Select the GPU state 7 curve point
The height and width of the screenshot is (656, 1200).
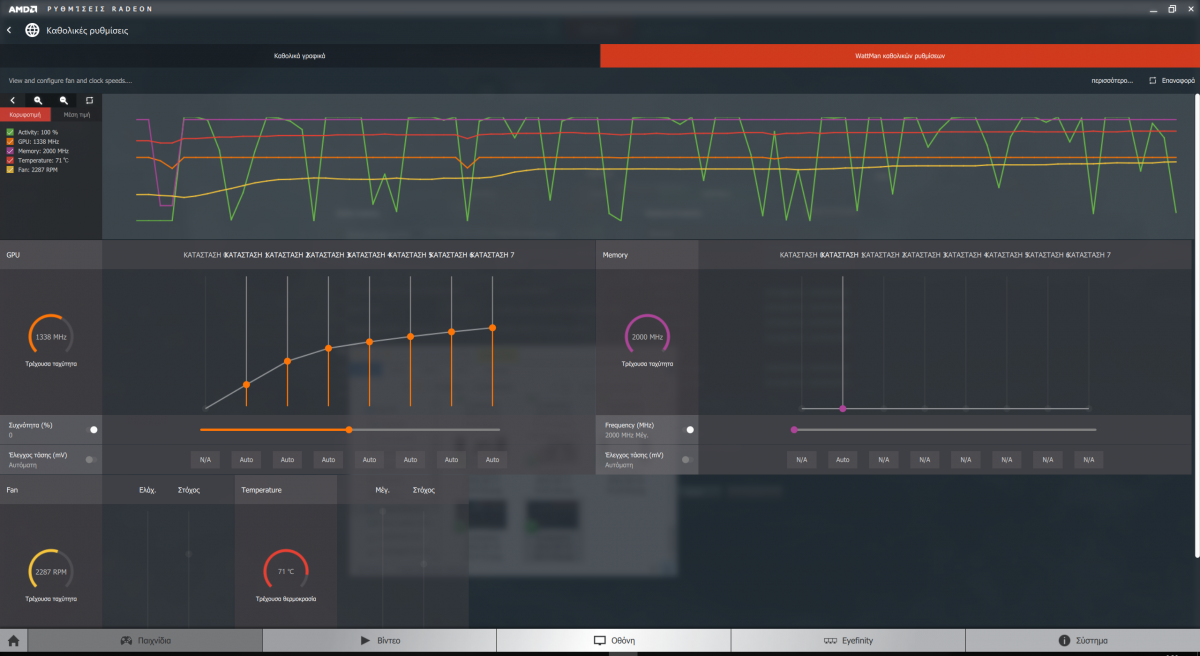tap(492, 327)
